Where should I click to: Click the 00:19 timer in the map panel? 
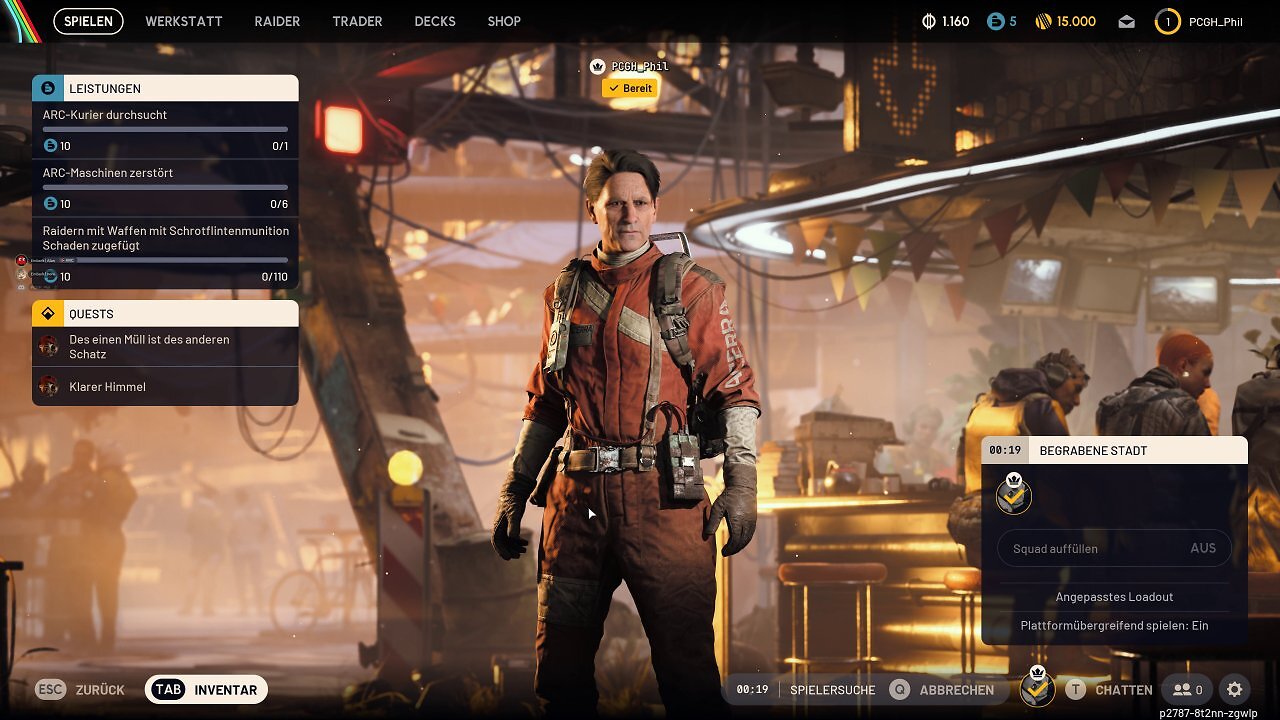(1005, 450)
